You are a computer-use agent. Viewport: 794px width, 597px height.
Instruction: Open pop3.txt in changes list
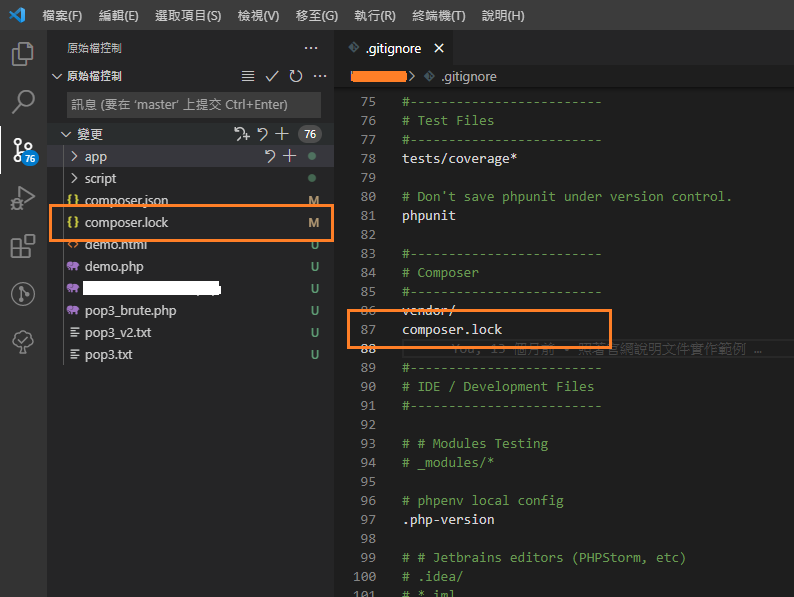coord(108,354)
